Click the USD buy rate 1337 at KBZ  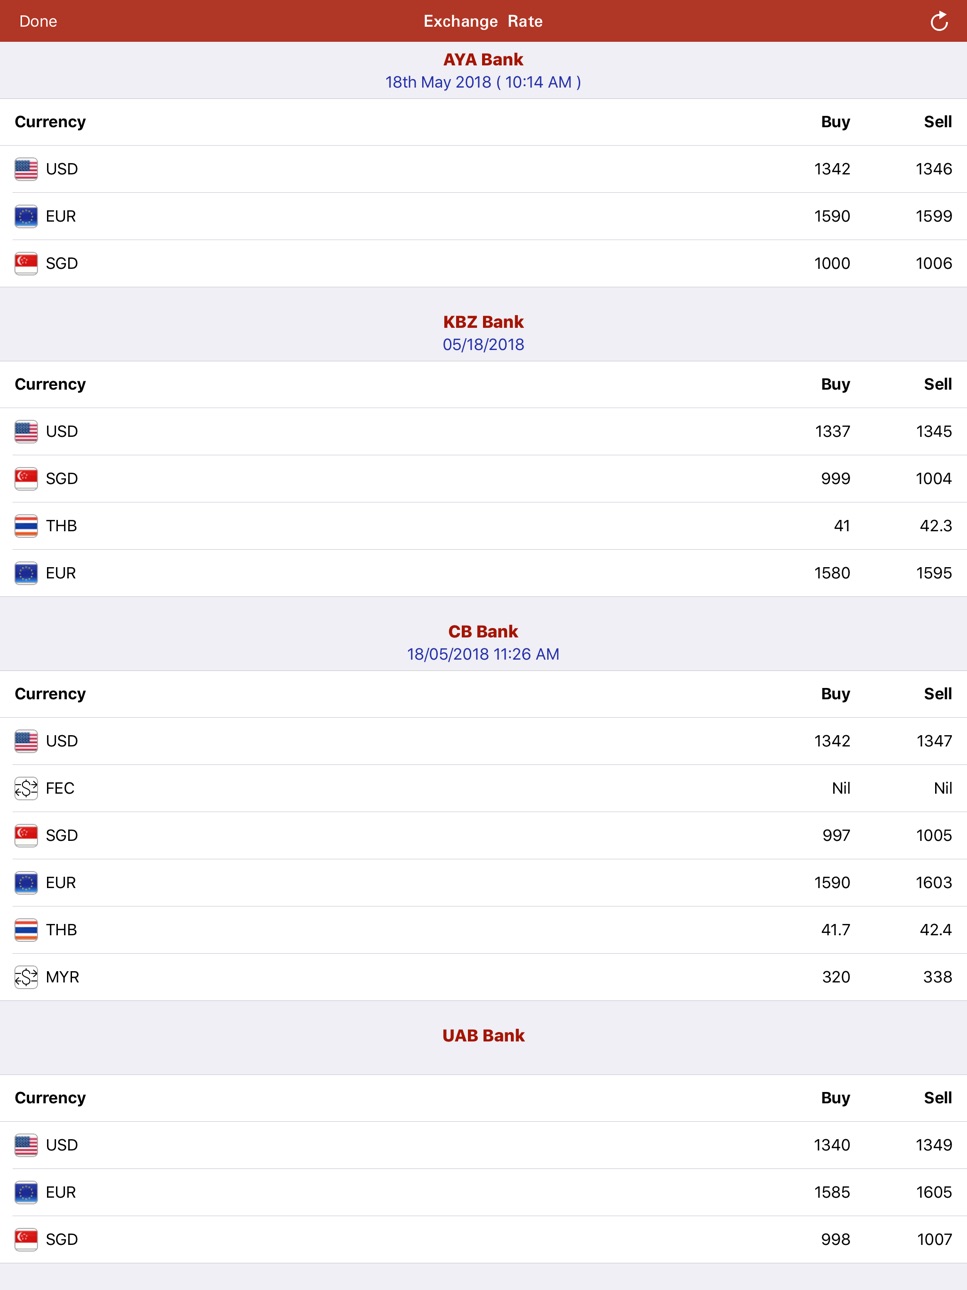pyautogui.click(x=832, y=432)
